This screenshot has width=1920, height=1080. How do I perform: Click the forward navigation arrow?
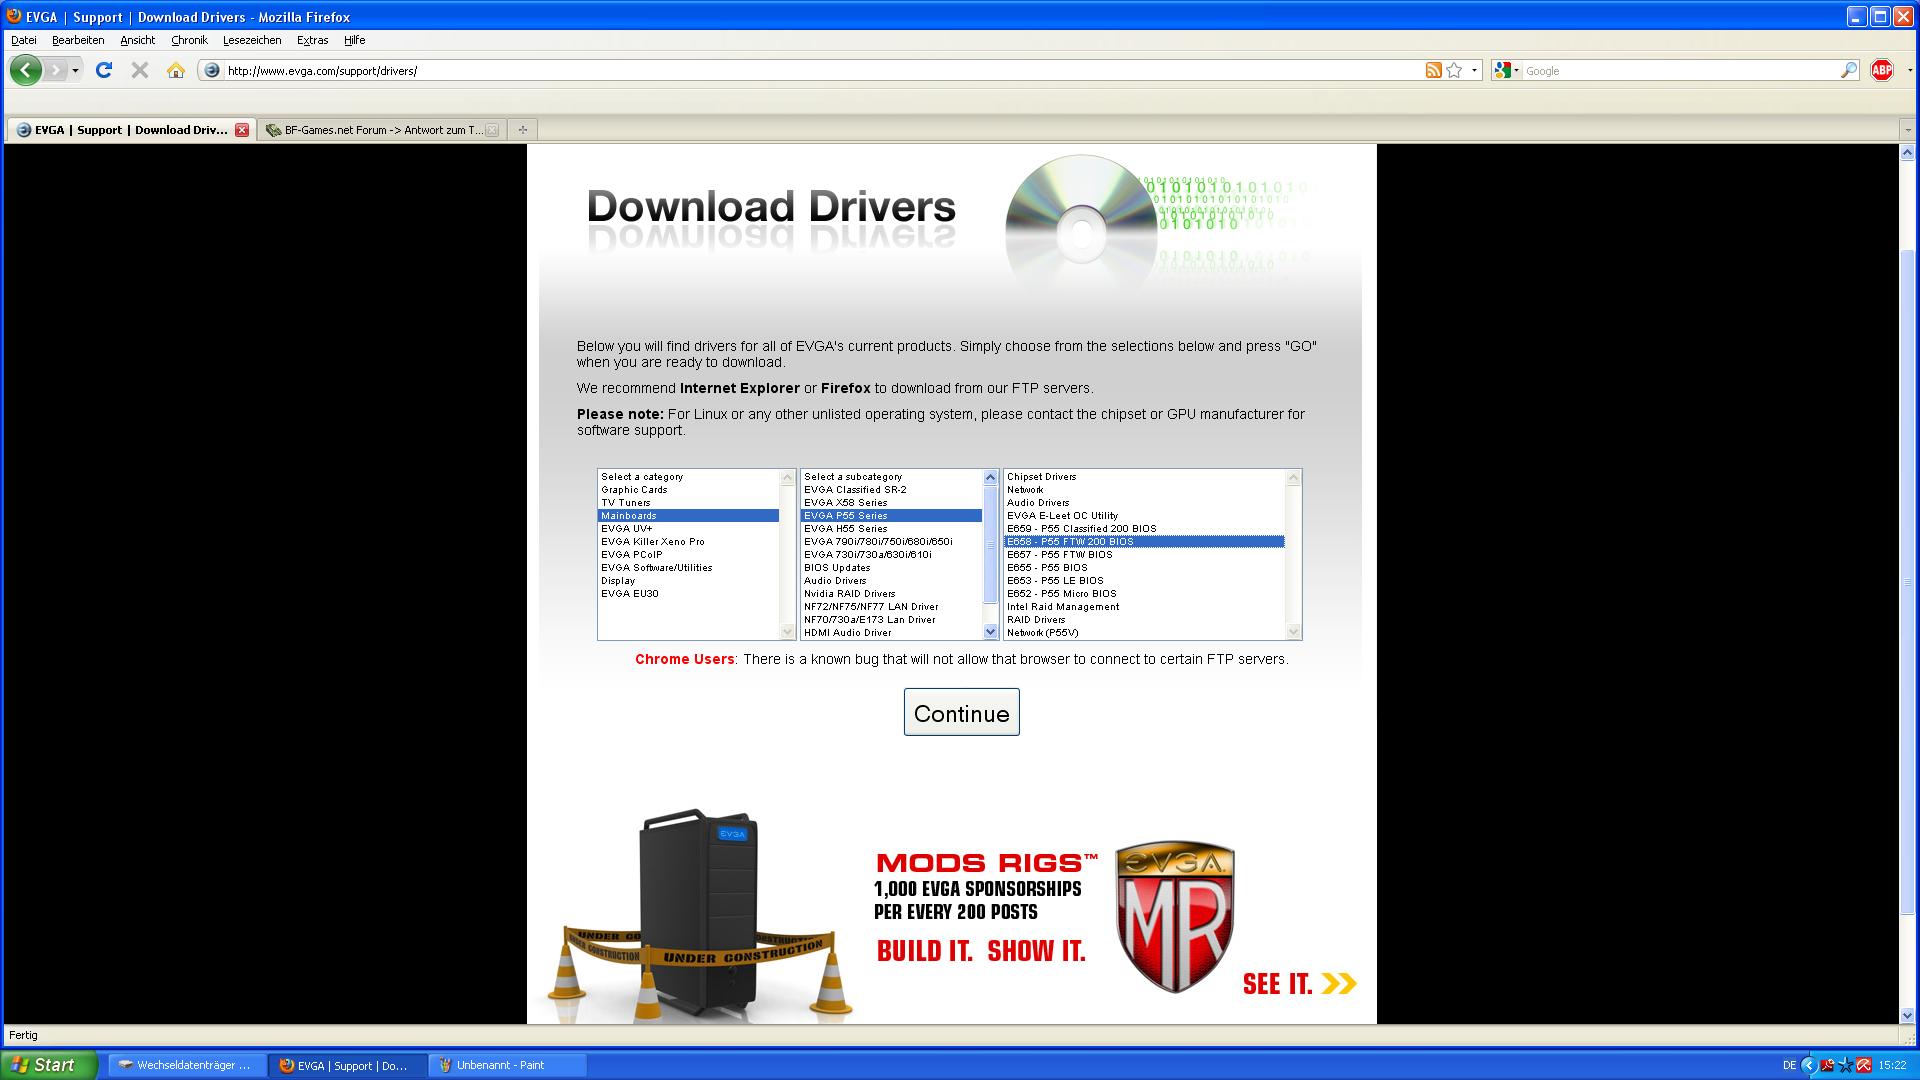pyautogui.click(x=56, y=70)
